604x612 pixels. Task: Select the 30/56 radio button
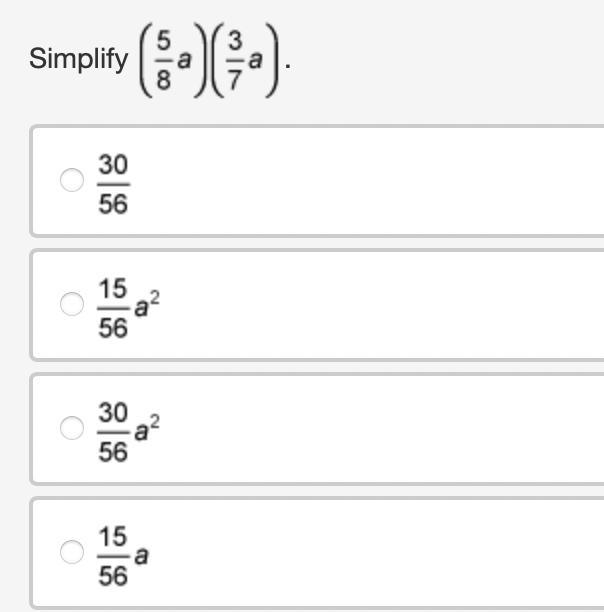72,181
